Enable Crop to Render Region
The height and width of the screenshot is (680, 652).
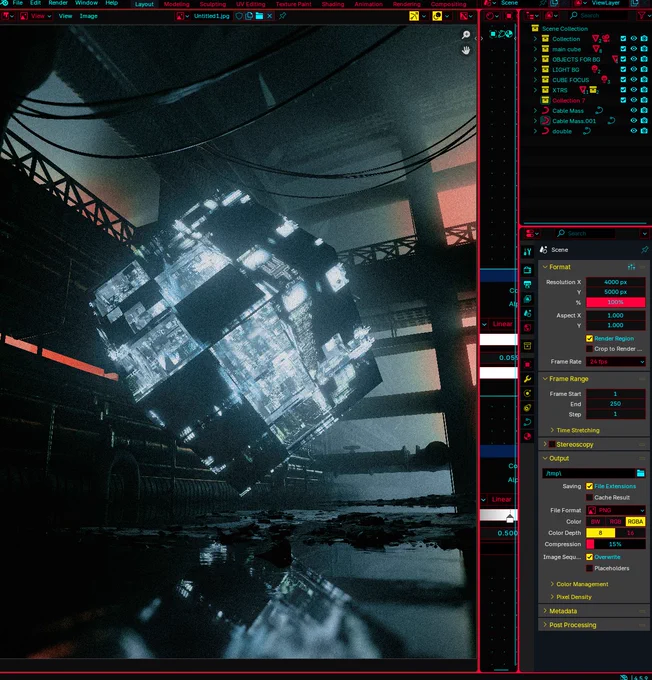(x=589, y=349)
